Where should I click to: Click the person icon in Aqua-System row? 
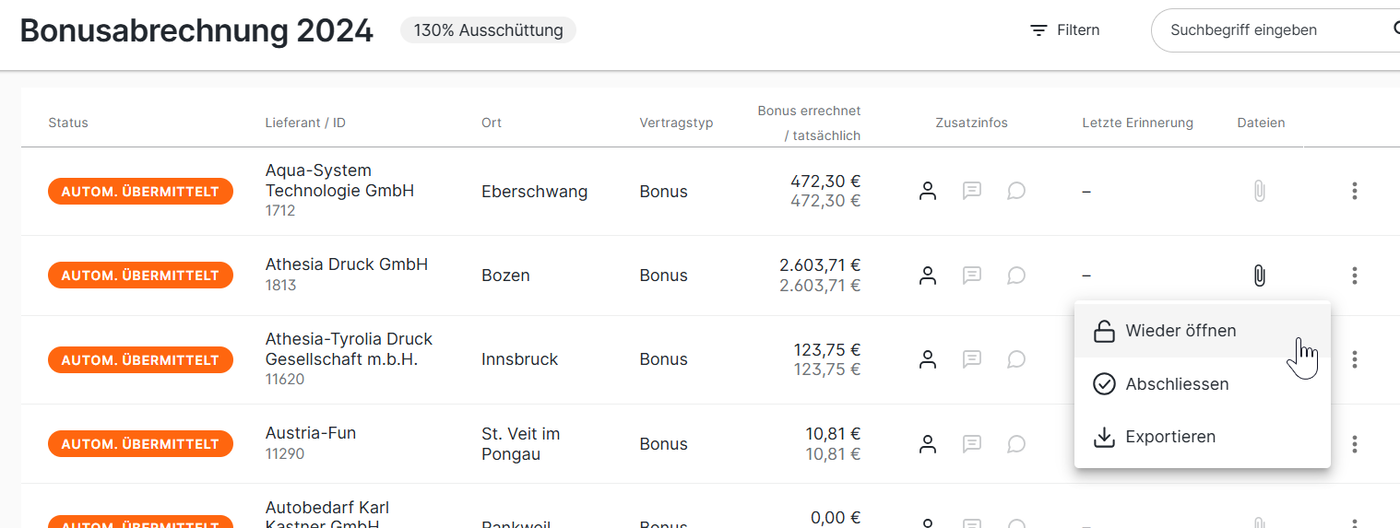coord(928,191)
